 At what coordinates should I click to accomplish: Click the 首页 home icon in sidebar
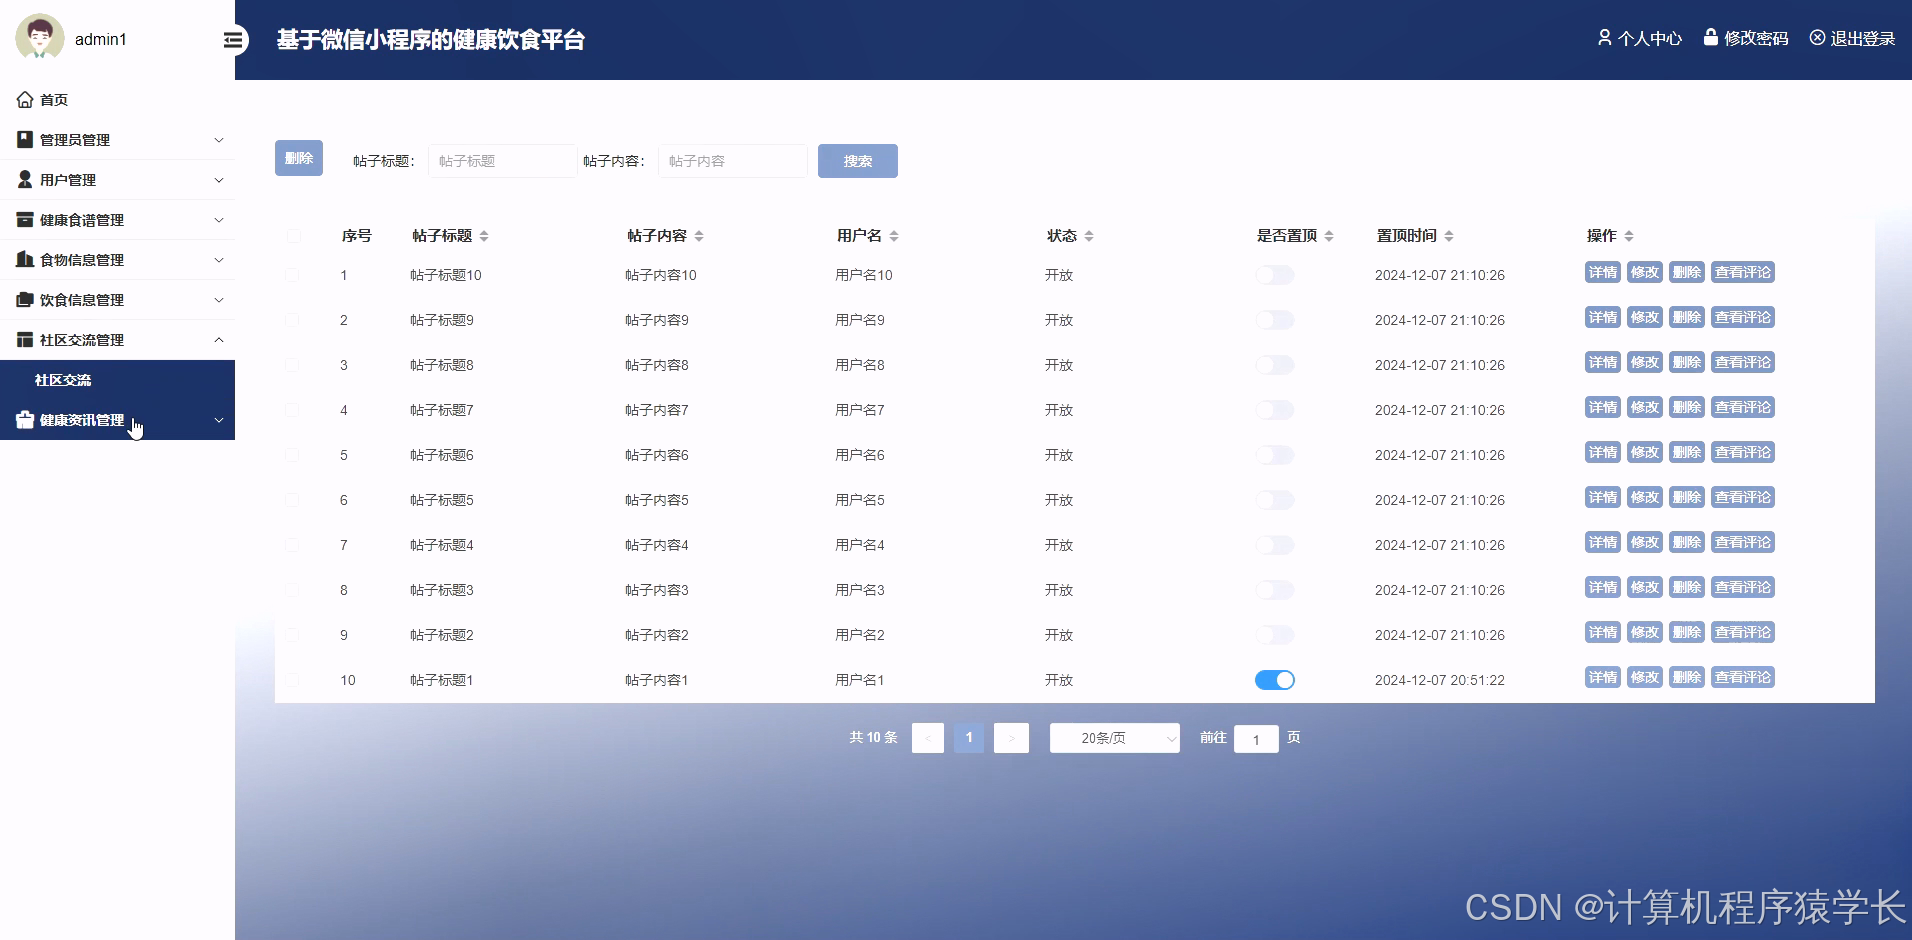[24, 99]
